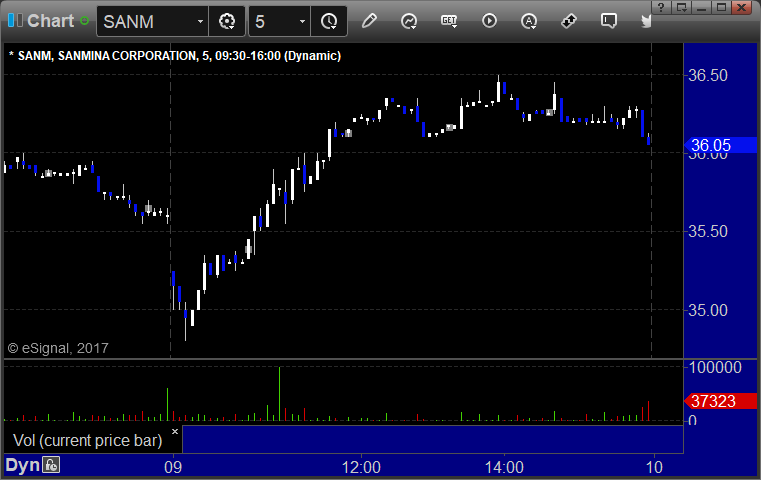The width and height of the screenshot is (761, 480).
Task: Open the time template clock icon
Action: click(x=329, y=21)
